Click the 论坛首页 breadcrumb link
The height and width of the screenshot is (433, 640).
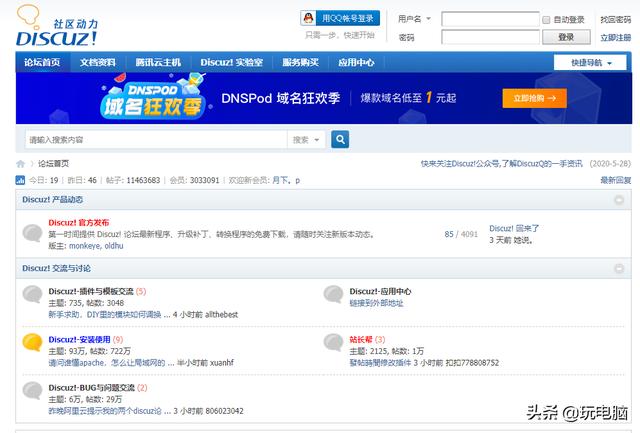coord(53,164)
